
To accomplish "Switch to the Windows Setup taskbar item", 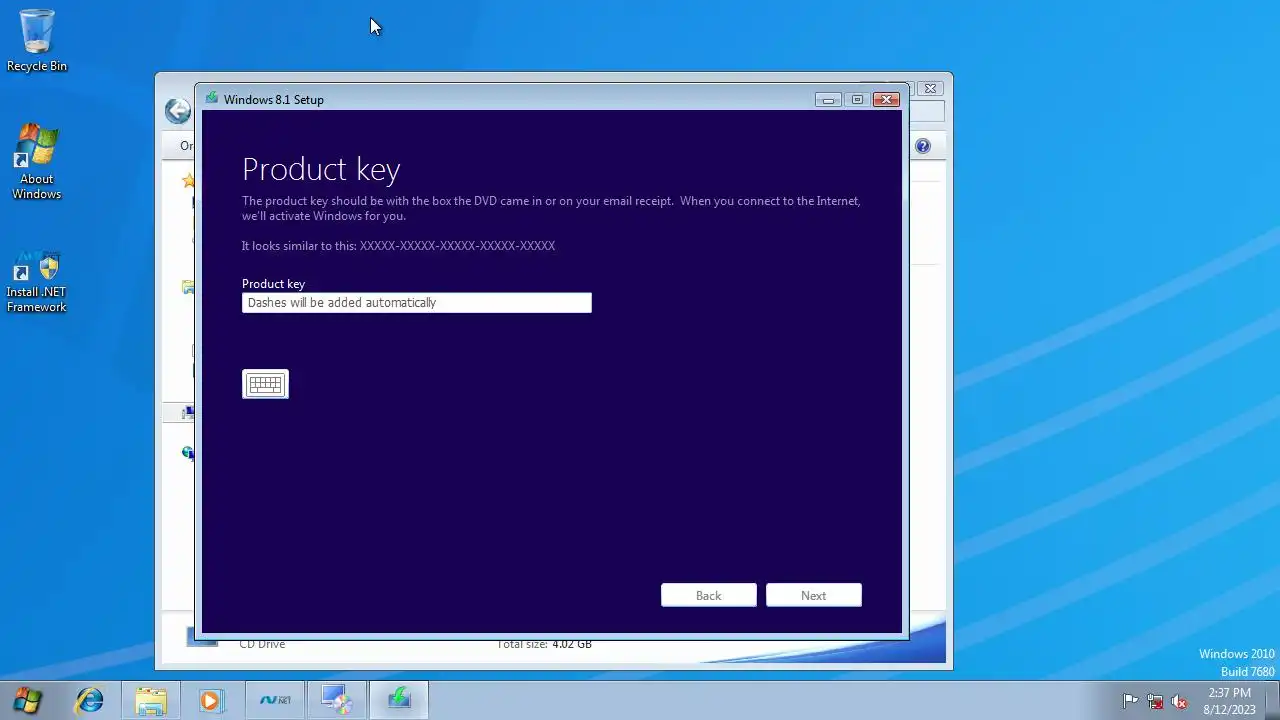I will [x=399, y=700].
